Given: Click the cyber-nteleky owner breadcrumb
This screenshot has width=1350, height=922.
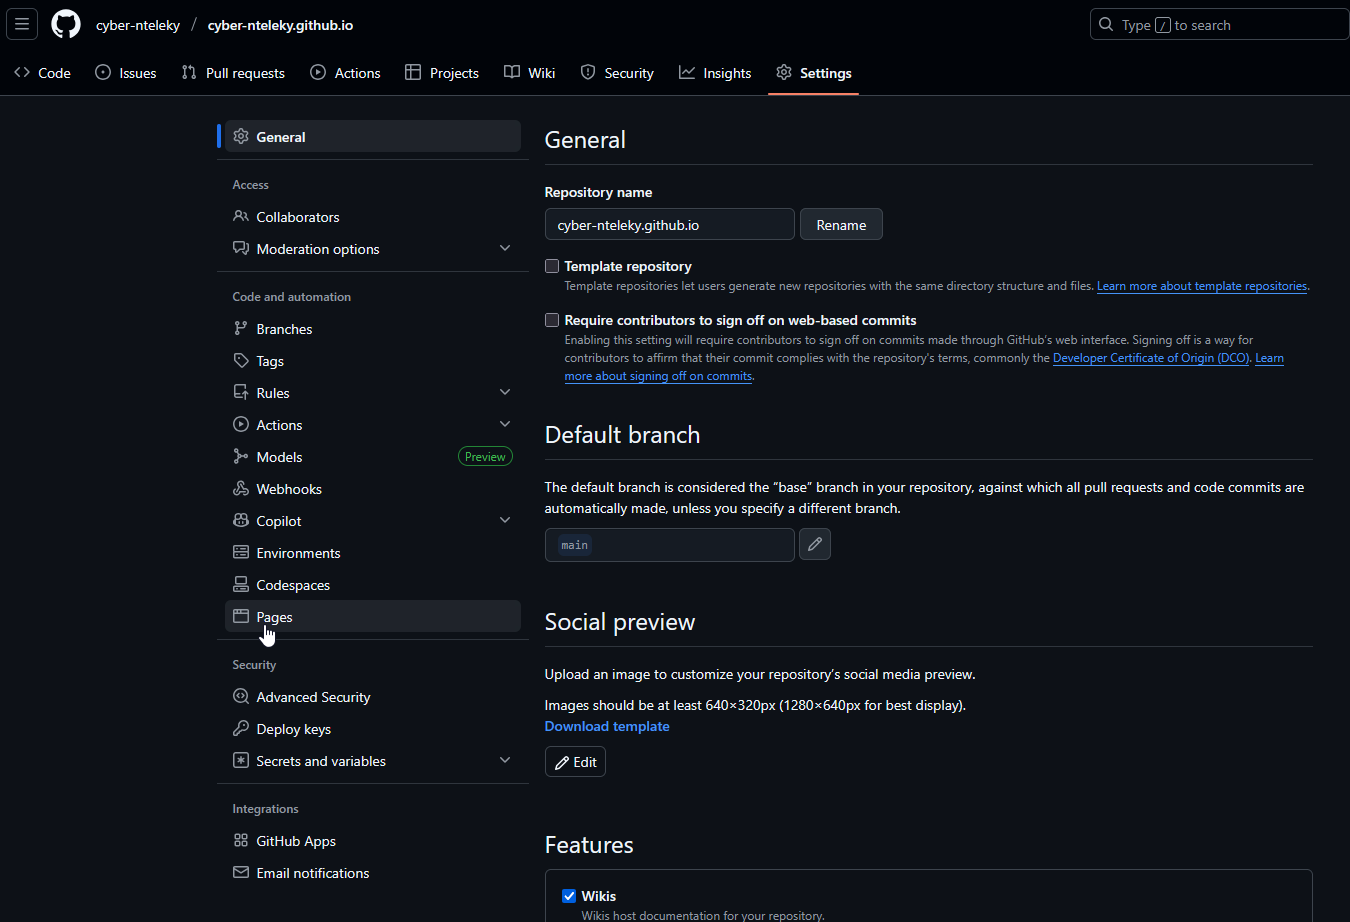Looking at the screenshot, I should 138,25.
